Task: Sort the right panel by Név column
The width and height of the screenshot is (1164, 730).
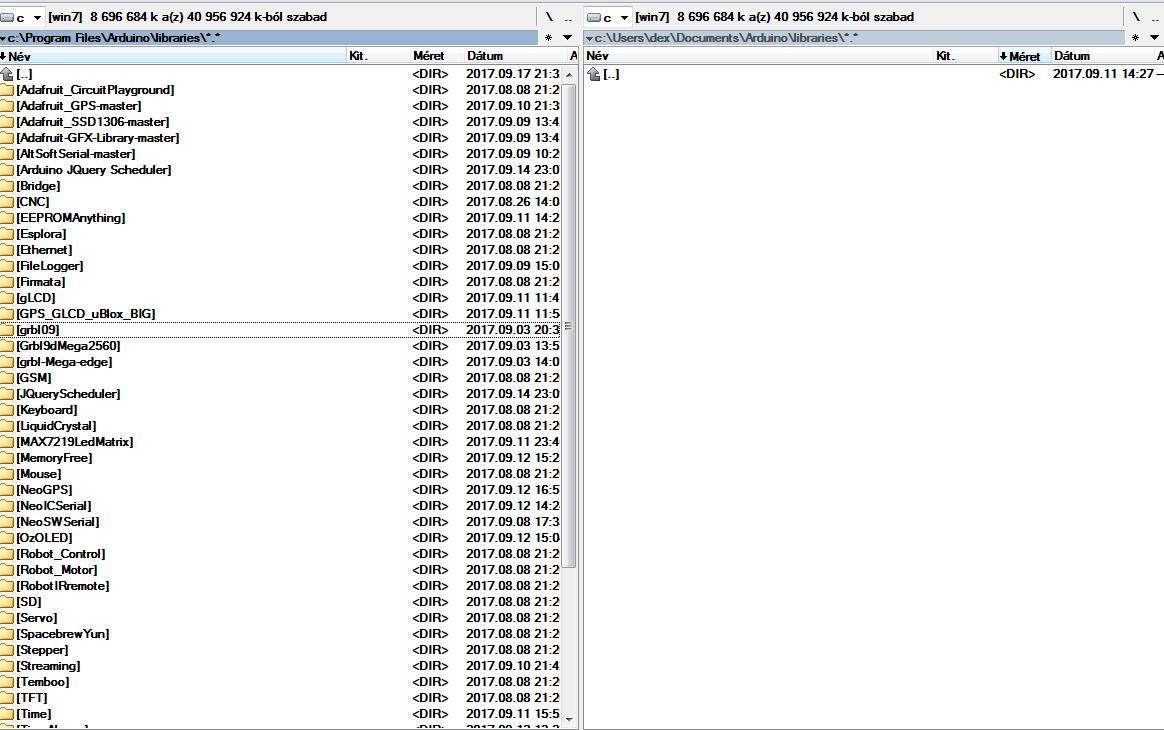Action: click(759, 56)
